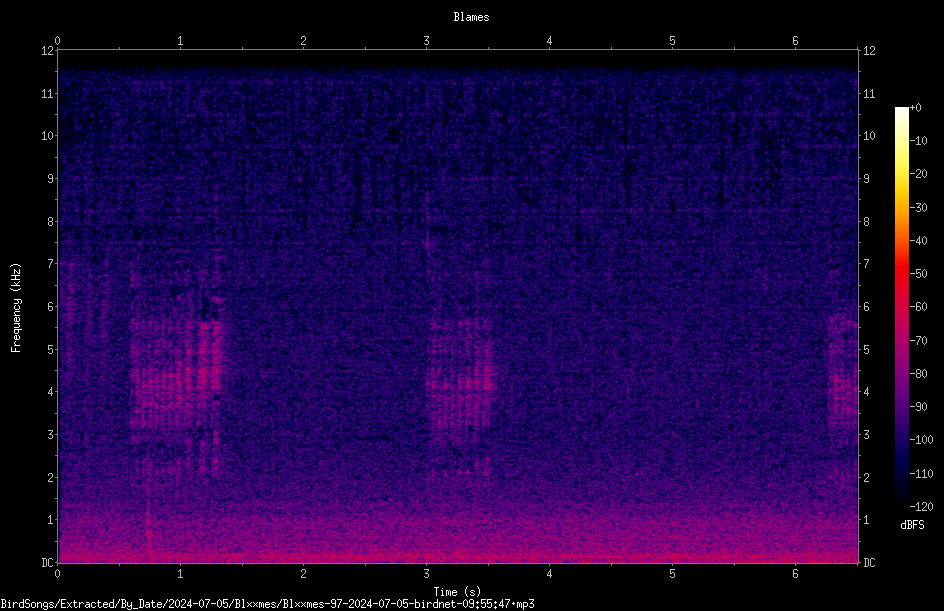This screenshot has width=944, height=611.
Task: Click the "4" second tick on bottom time axis
Action: click(x=549, y=574)
